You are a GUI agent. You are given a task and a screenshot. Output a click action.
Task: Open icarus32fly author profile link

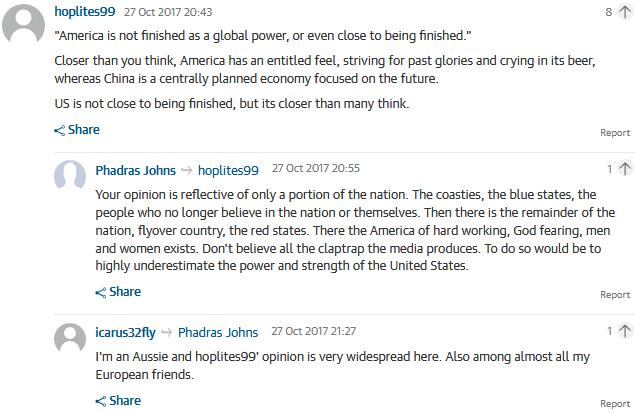coord(126,332)
